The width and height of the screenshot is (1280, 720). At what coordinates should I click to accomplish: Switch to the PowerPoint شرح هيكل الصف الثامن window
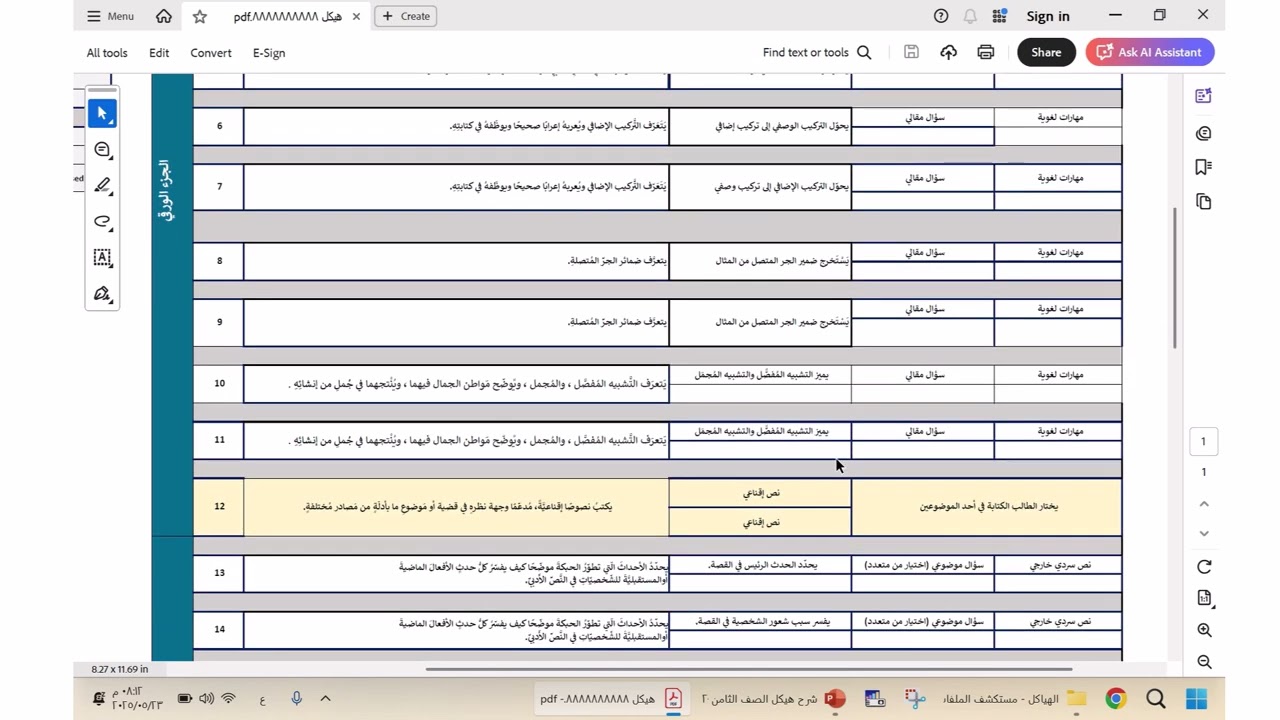[773, 699]
